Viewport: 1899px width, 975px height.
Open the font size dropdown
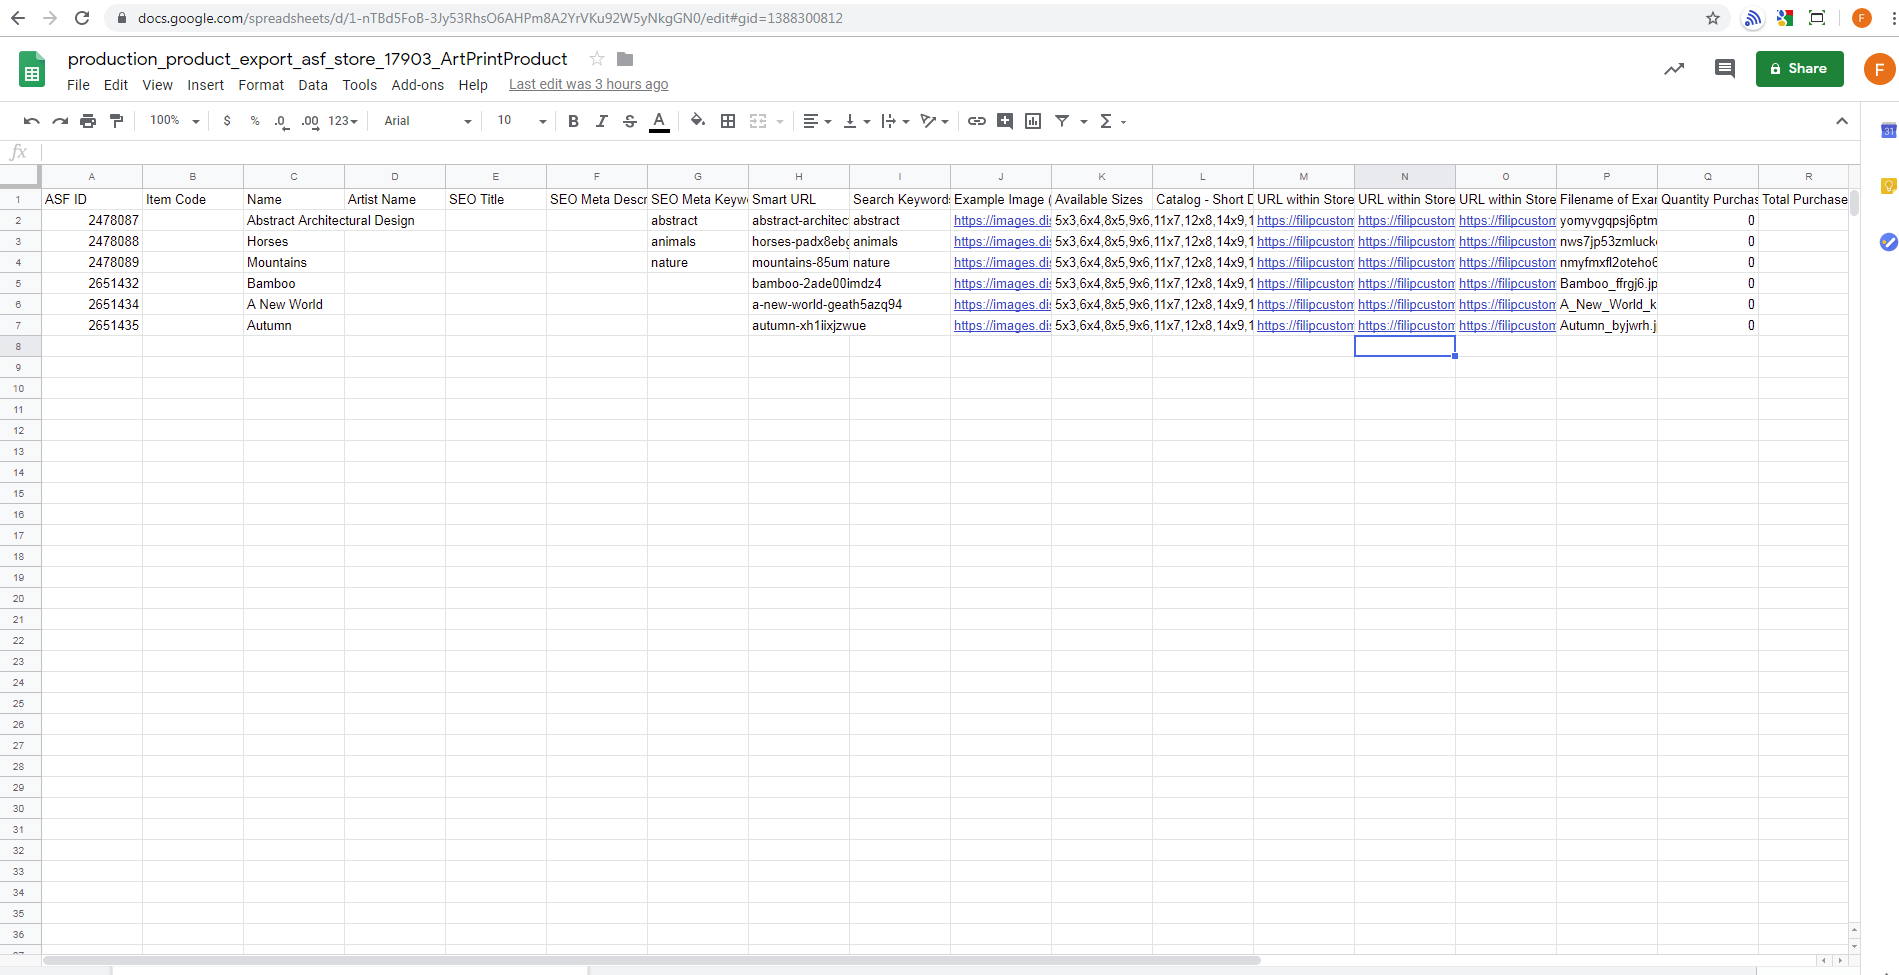pyautogui.click(x=521, y=121)
